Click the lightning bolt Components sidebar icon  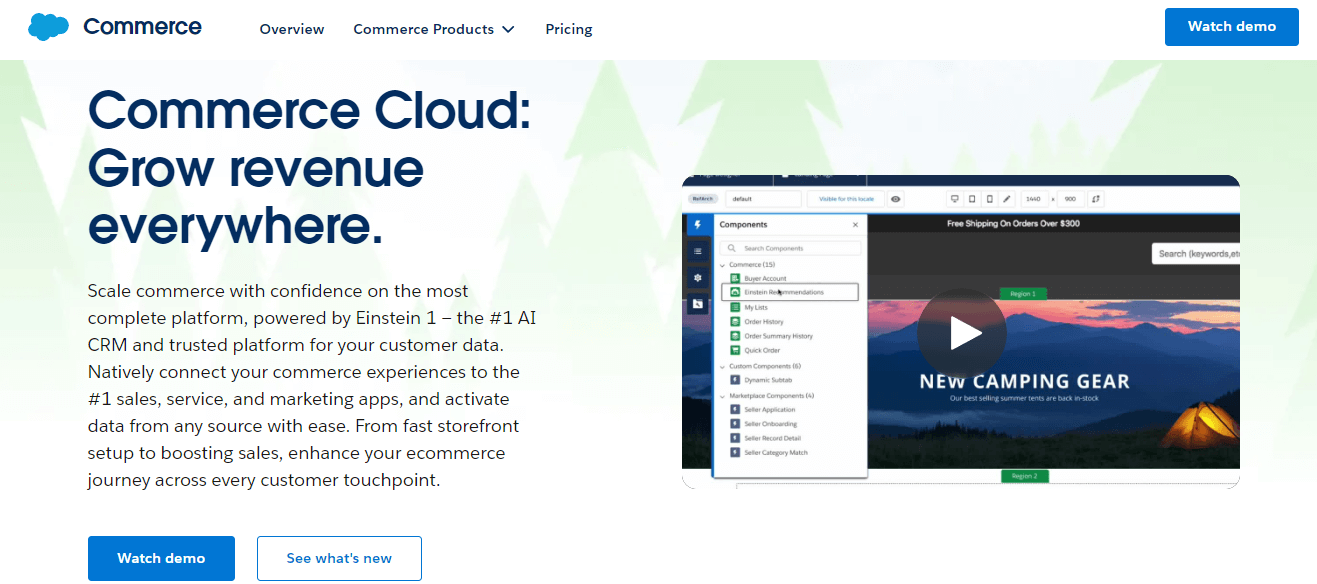tap(697, 225)
